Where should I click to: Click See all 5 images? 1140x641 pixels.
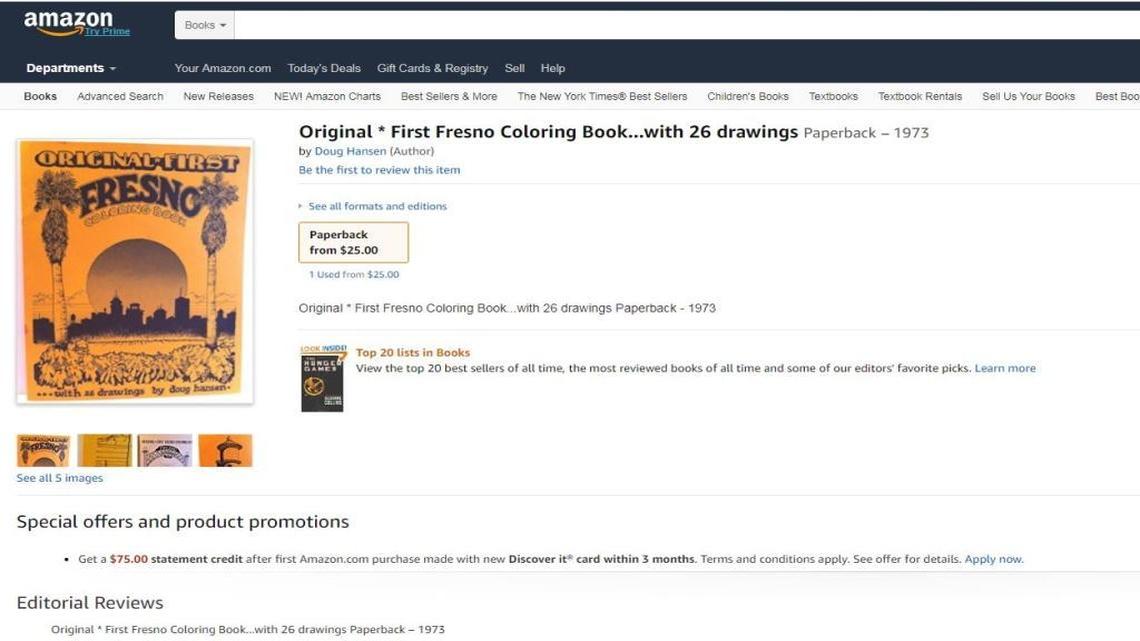pos(58,477)
